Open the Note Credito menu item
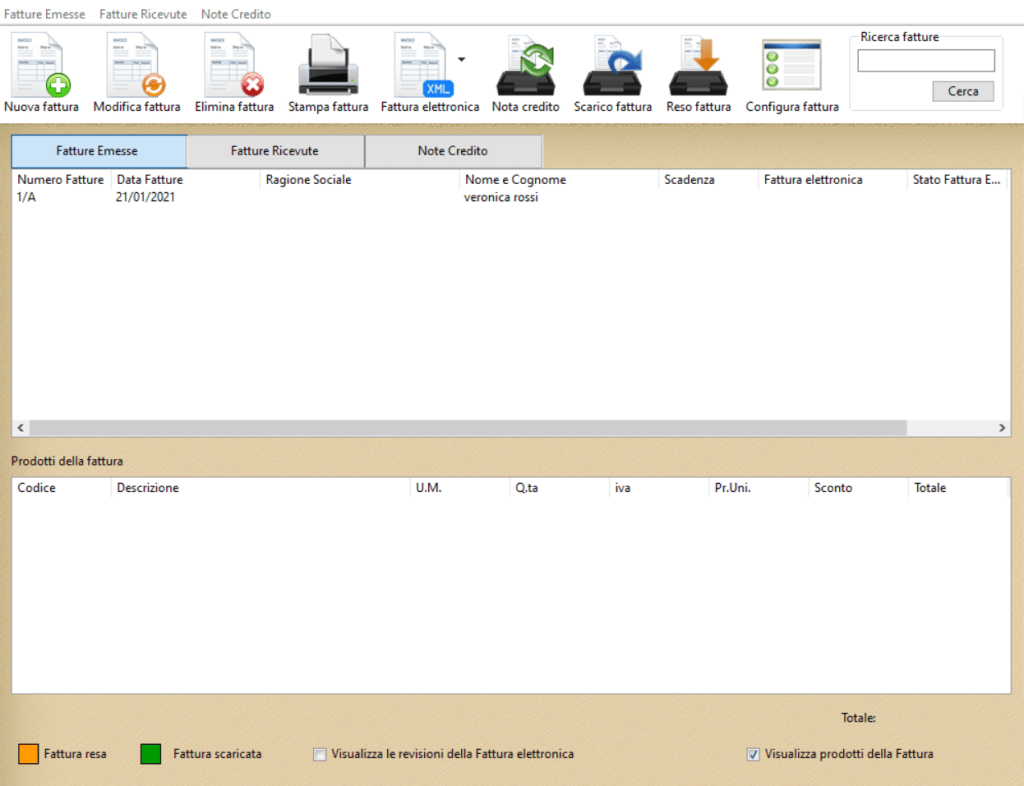This screenshot has height=786, width=1024. (235, 14)
